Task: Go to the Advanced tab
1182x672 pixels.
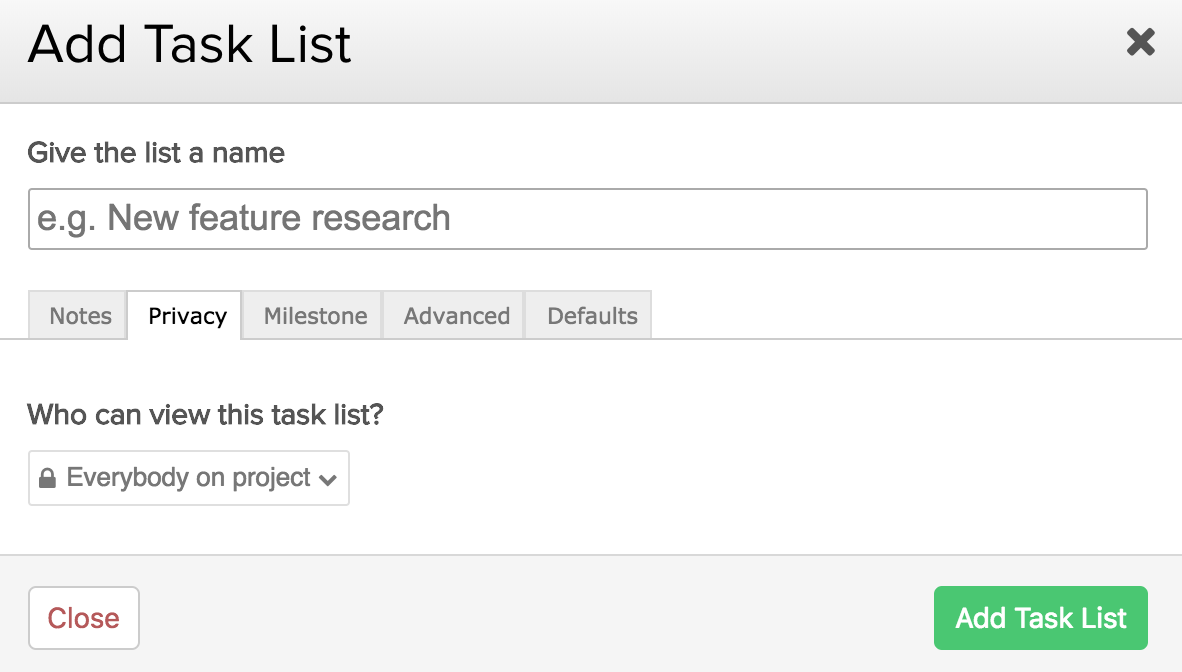Action: pos(456,316)
